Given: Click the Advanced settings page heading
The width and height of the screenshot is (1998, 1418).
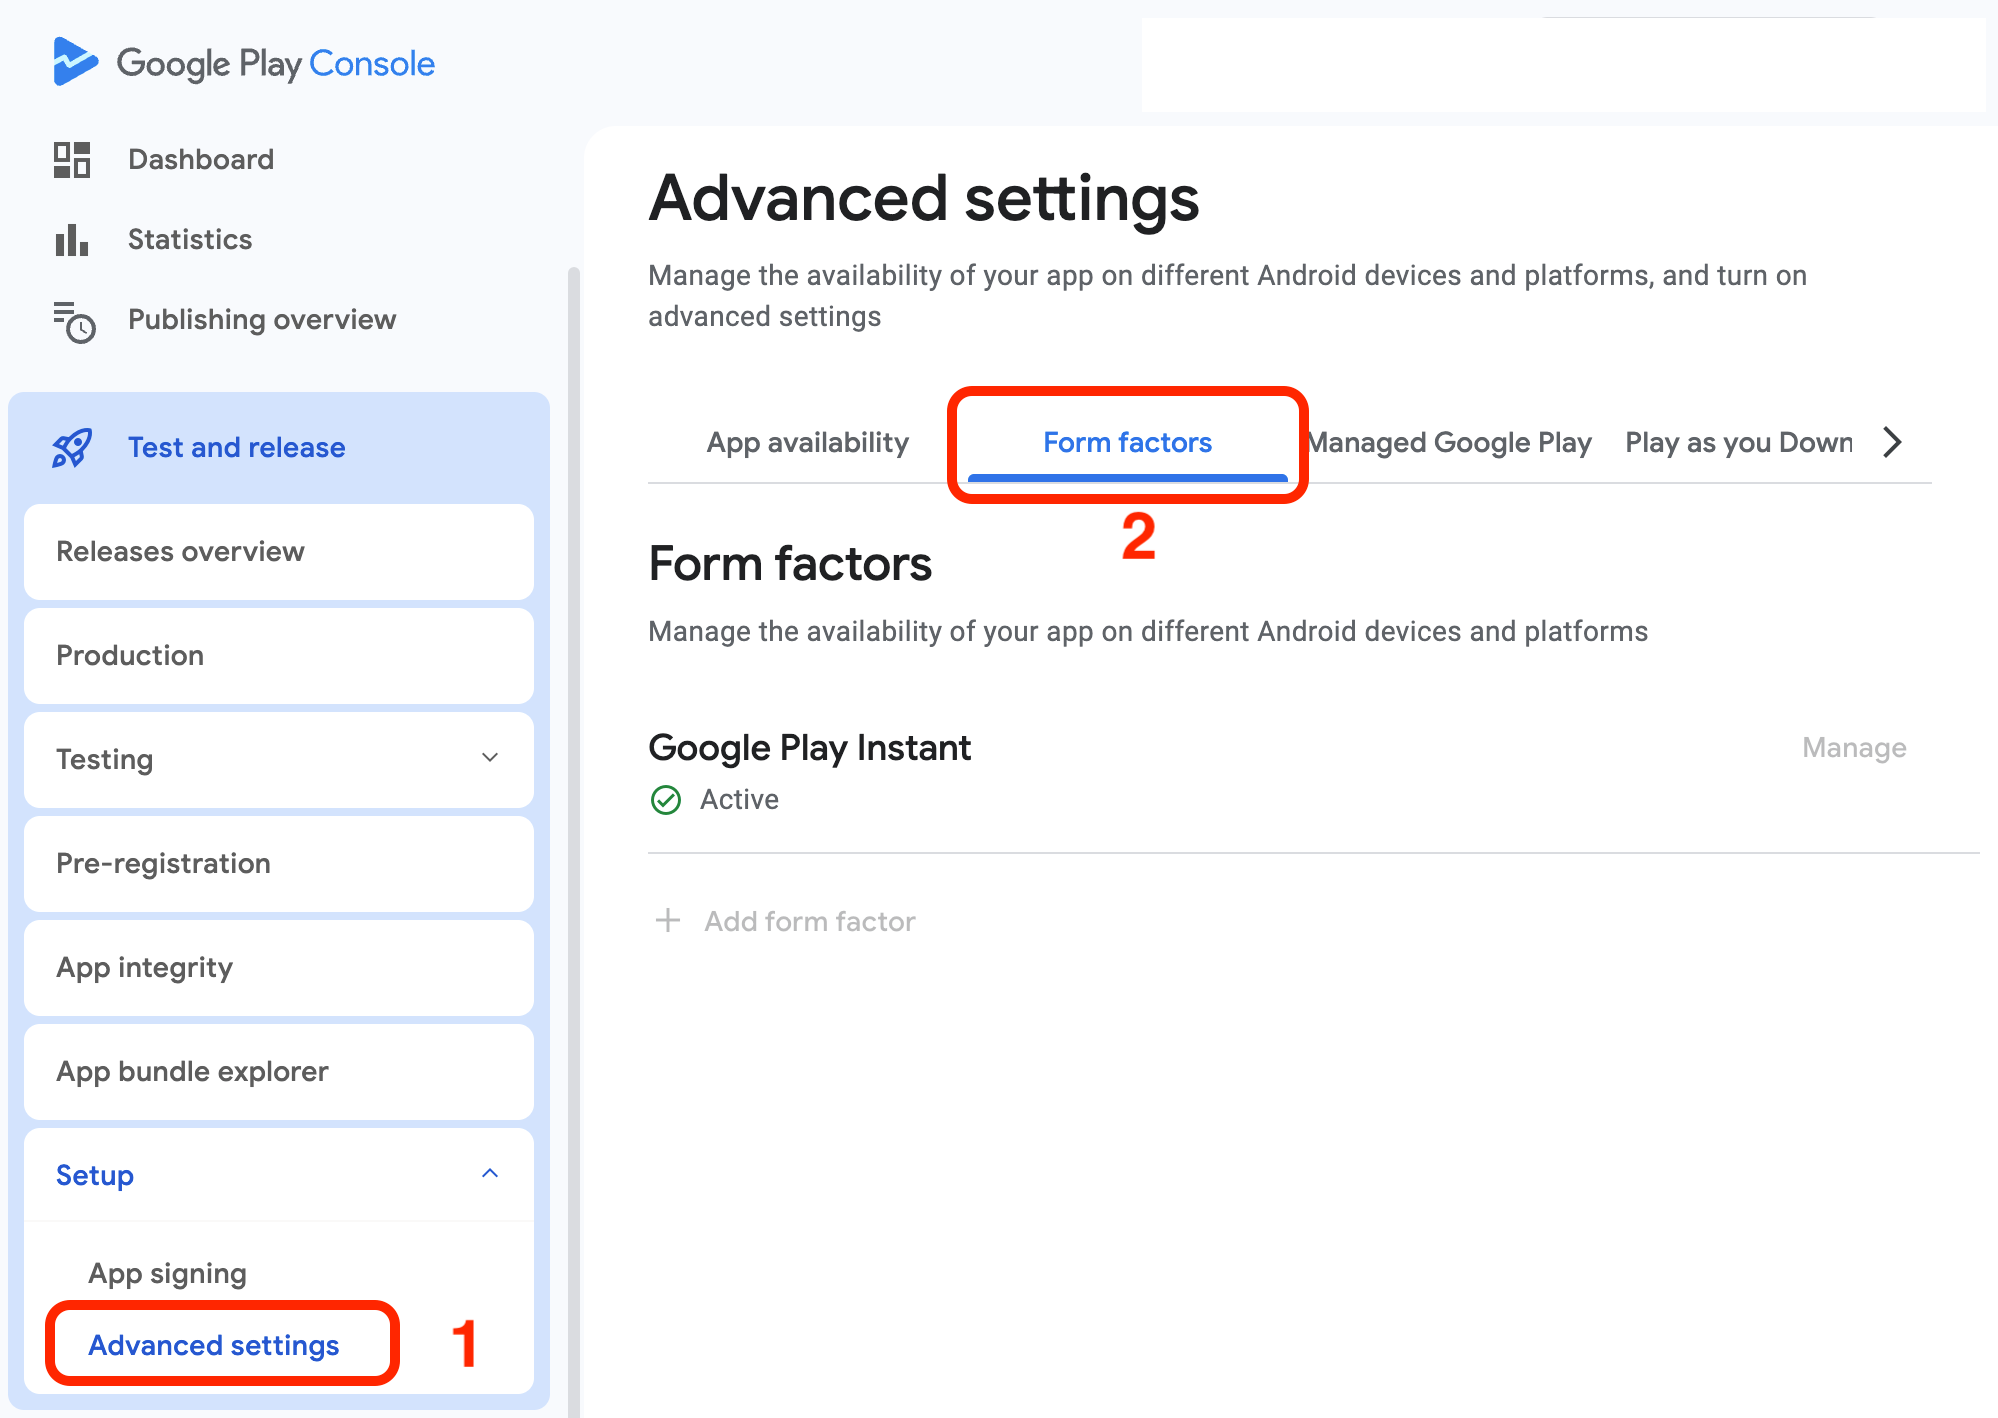Looking at the screenshot, I should pos(924,198).
